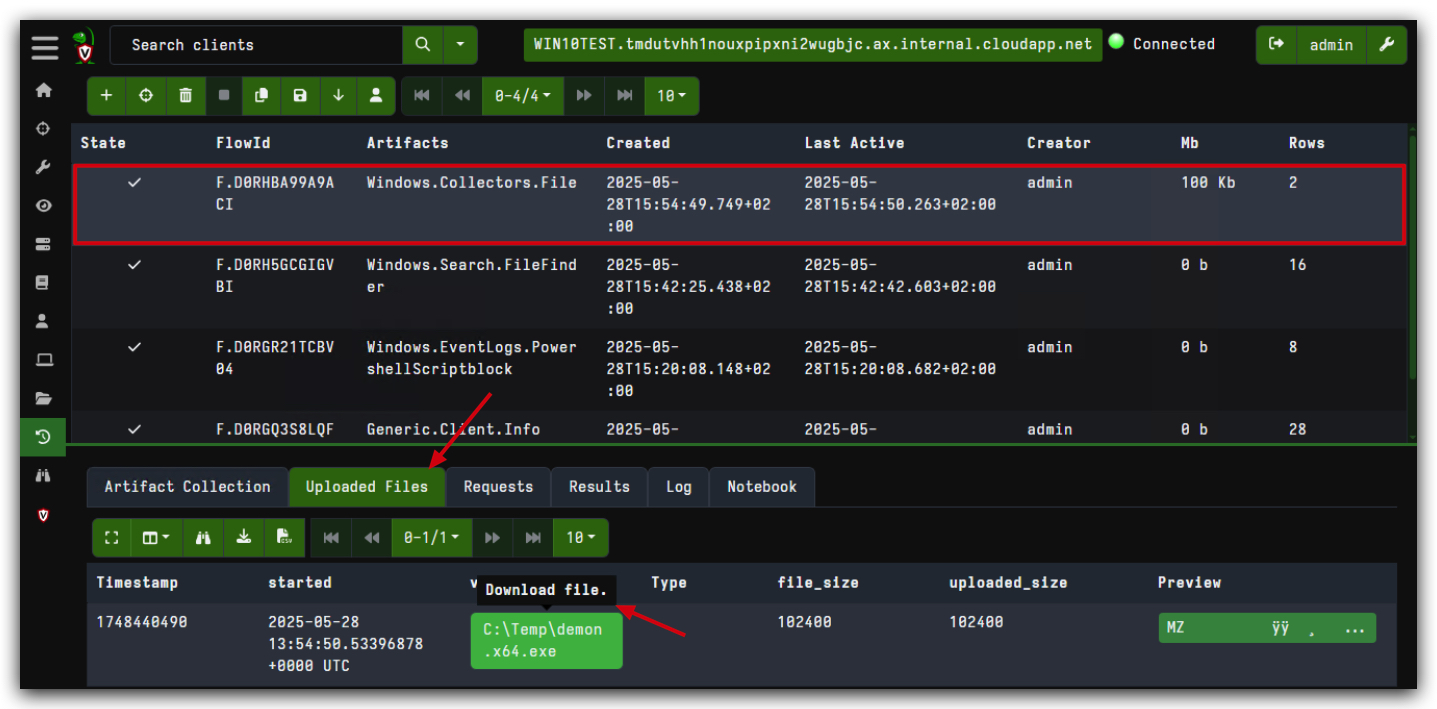Select the Windows.Search.FileFinder flow row

pyautogui.click(x=739, y=287)
